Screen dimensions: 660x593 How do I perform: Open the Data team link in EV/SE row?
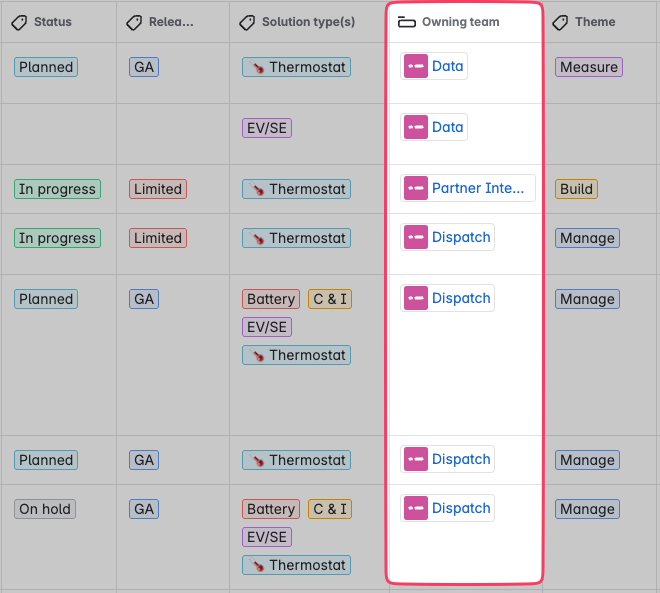pyautogui.click(x=447, y=127)
